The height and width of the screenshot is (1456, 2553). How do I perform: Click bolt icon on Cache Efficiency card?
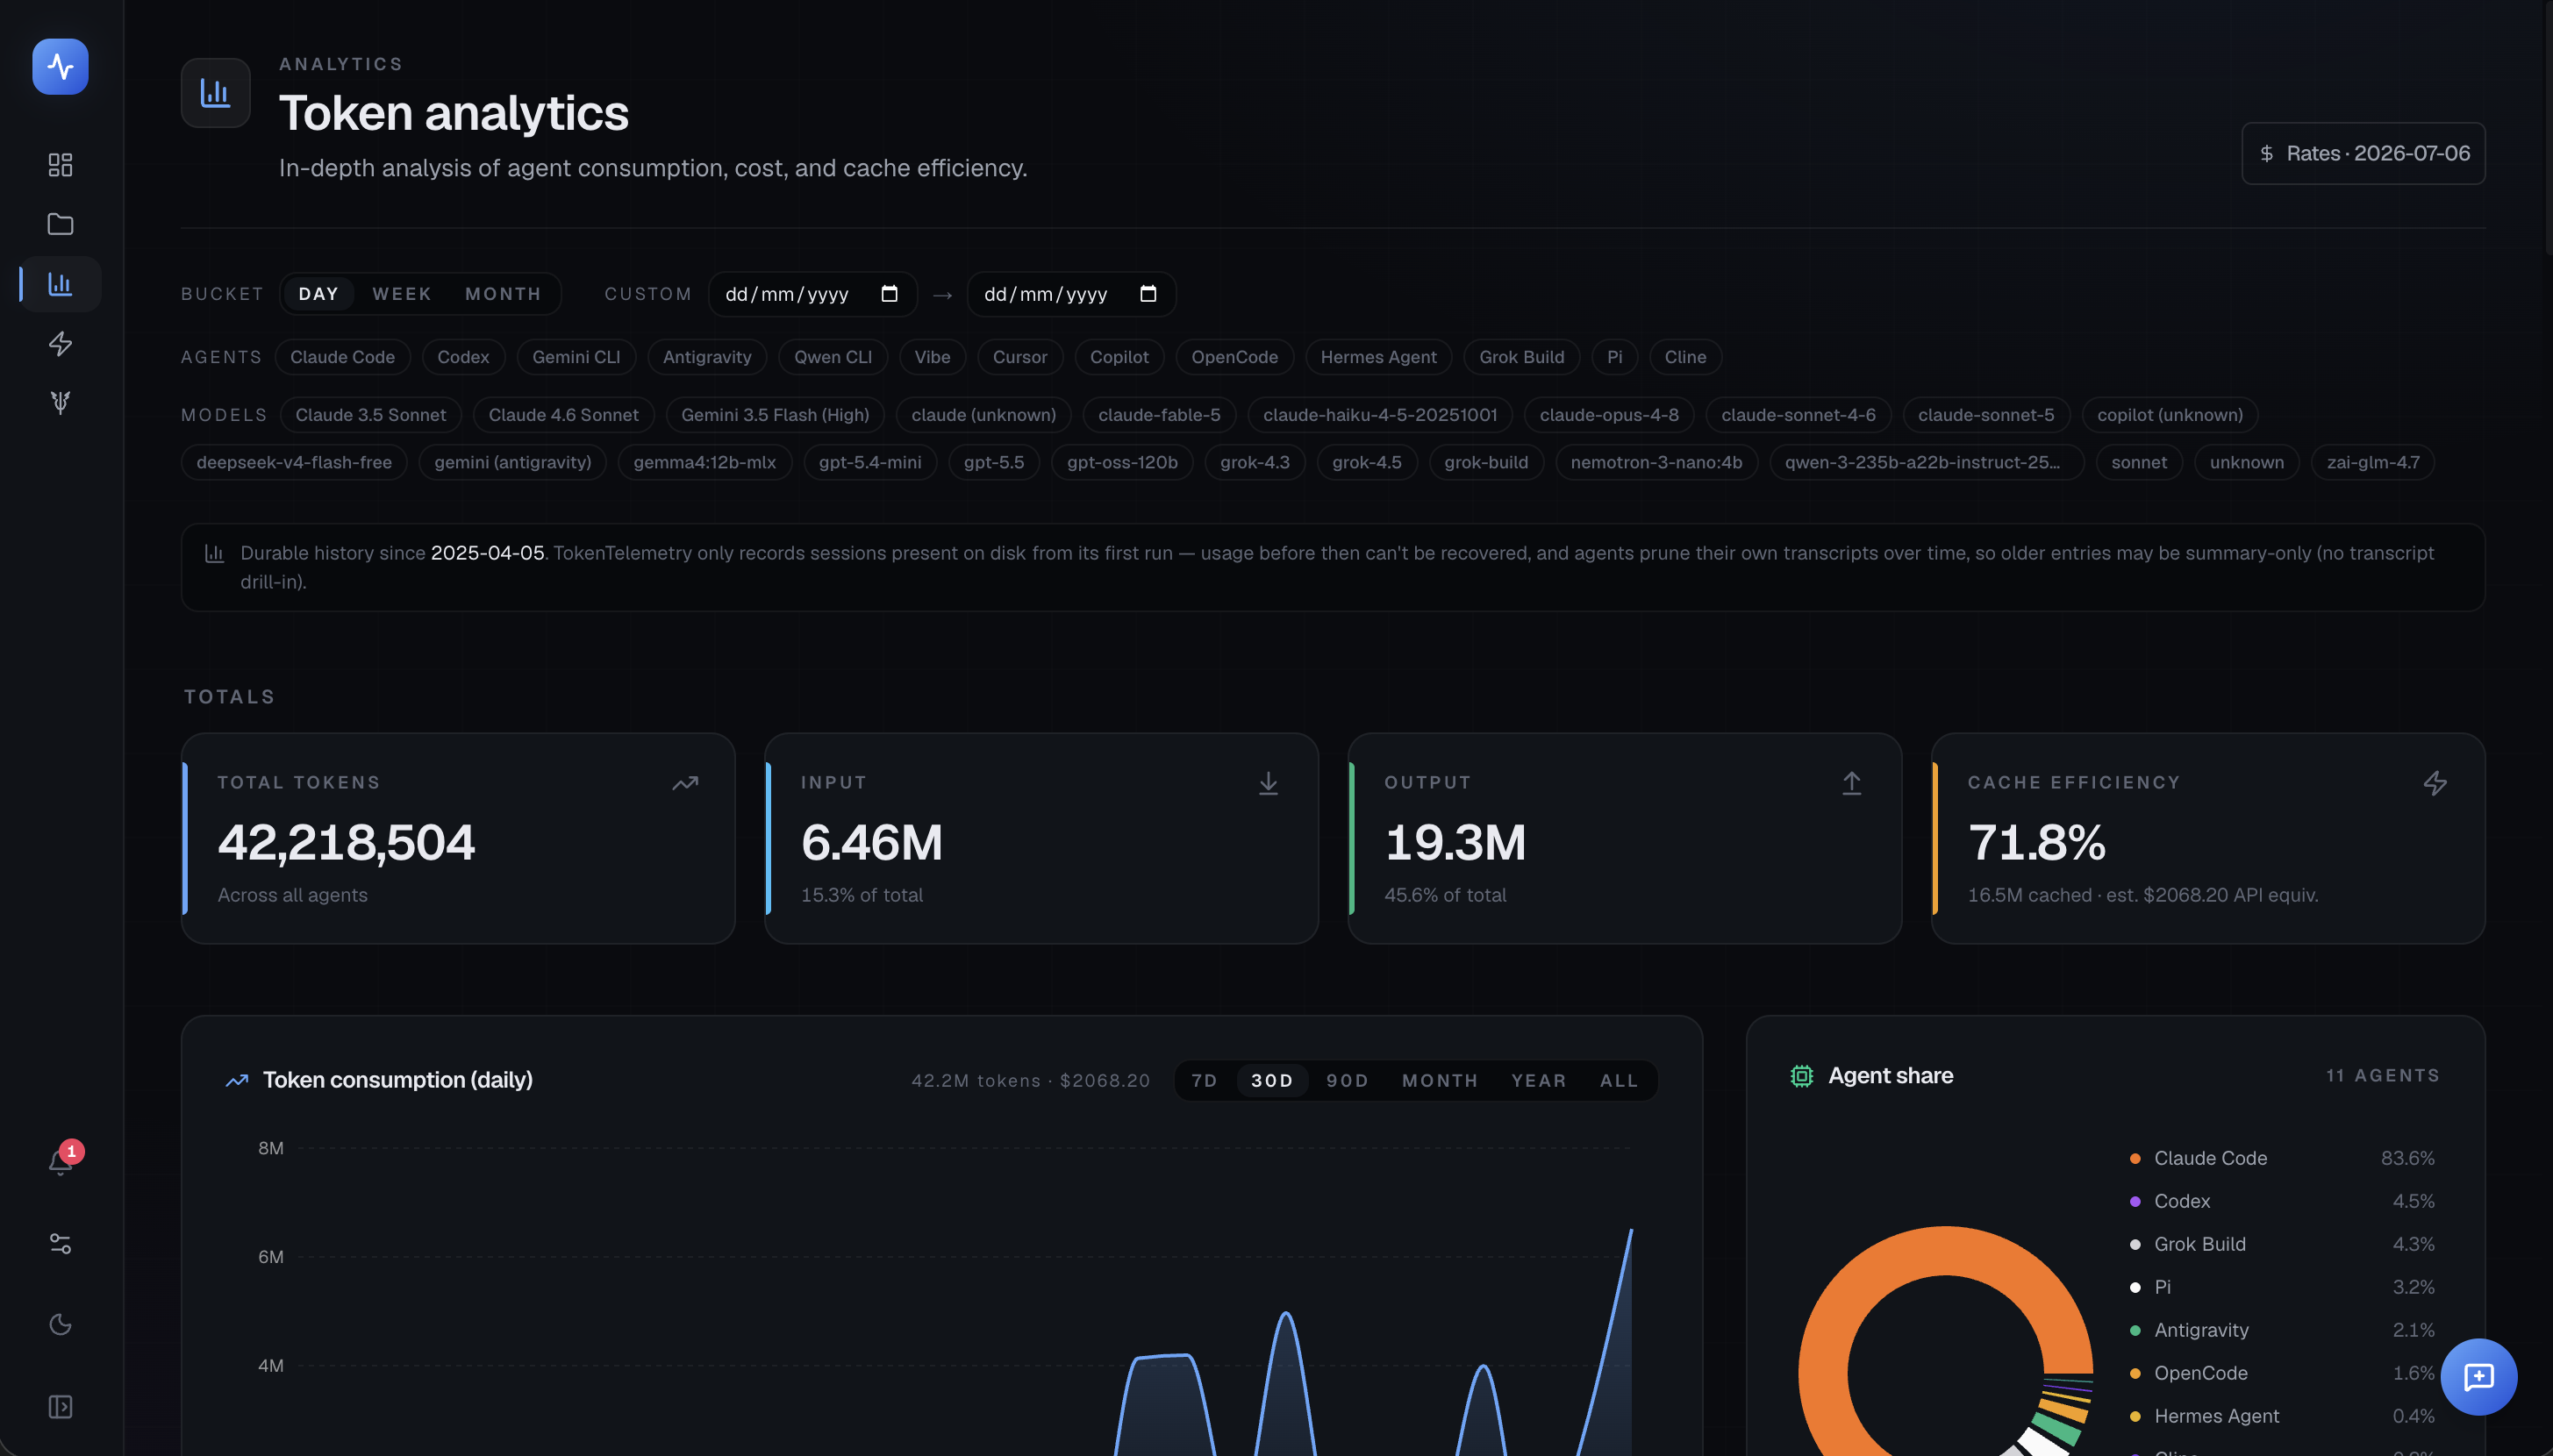(x=2435, y=783)
